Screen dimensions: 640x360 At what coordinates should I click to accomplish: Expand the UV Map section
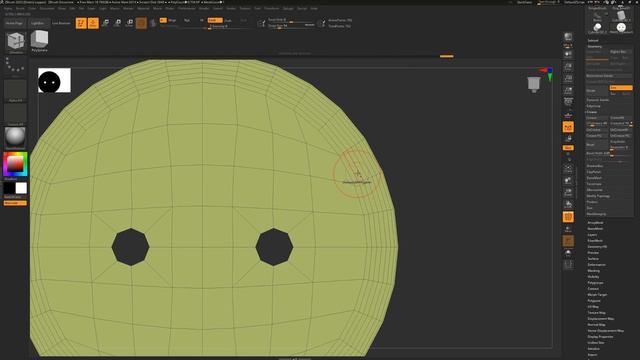coord(593,307)
